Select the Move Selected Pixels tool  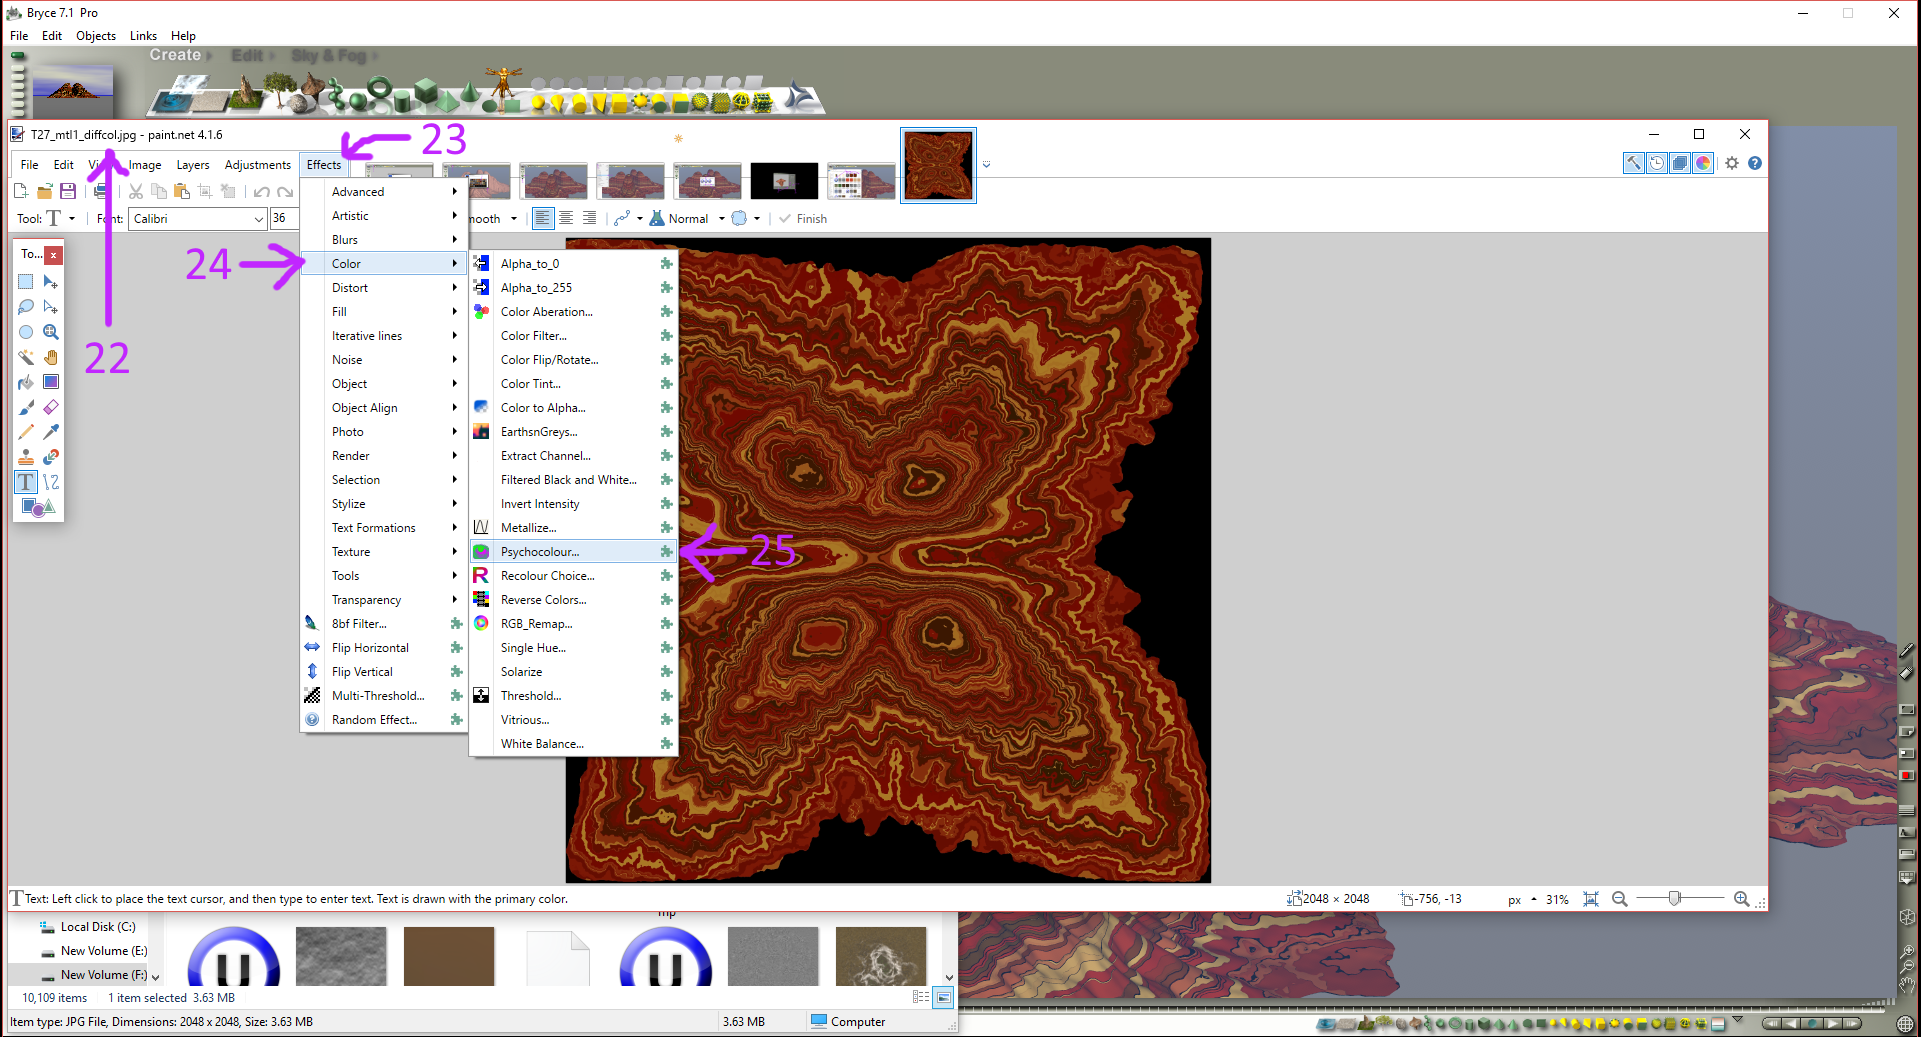click(51, 282)
